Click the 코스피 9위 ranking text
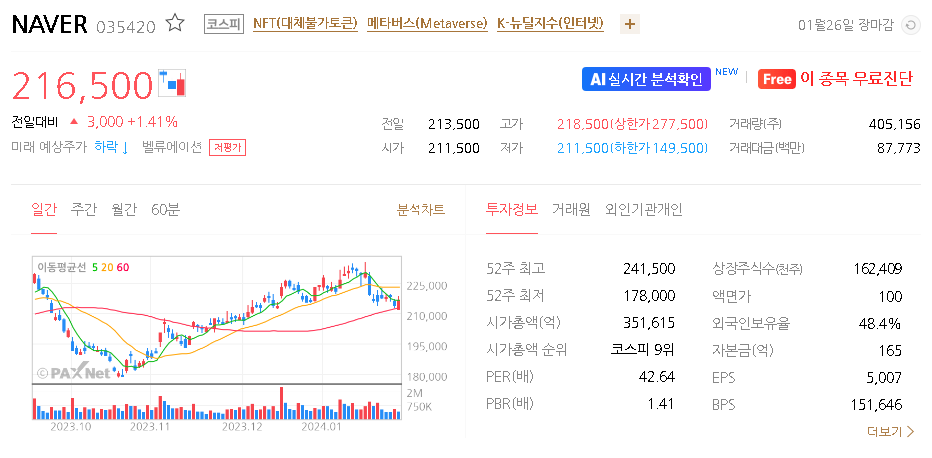This screenshot has height=458, width=932. (643, 350)
